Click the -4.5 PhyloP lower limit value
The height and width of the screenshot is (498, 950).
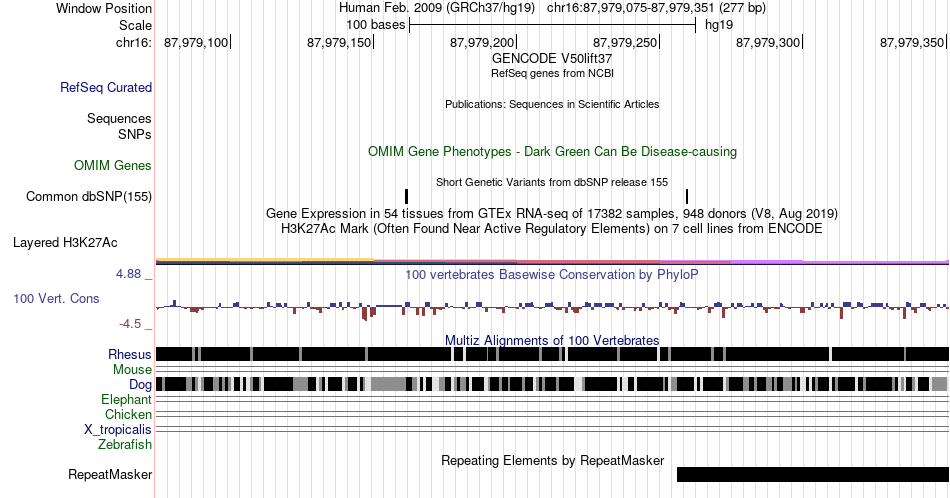point(130,324)
